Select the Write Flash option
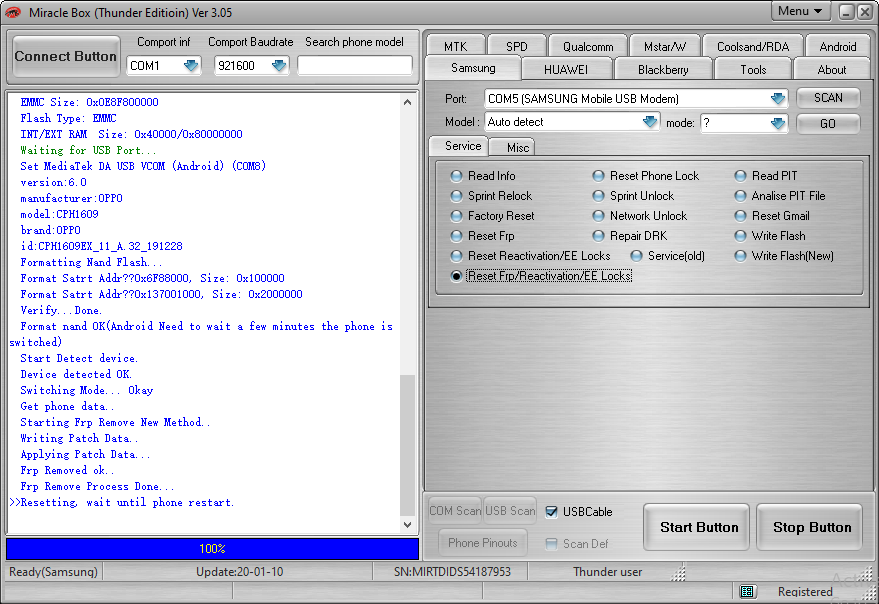Image resolution: width=879 pixels, height=604 pixels. [770, 236]
